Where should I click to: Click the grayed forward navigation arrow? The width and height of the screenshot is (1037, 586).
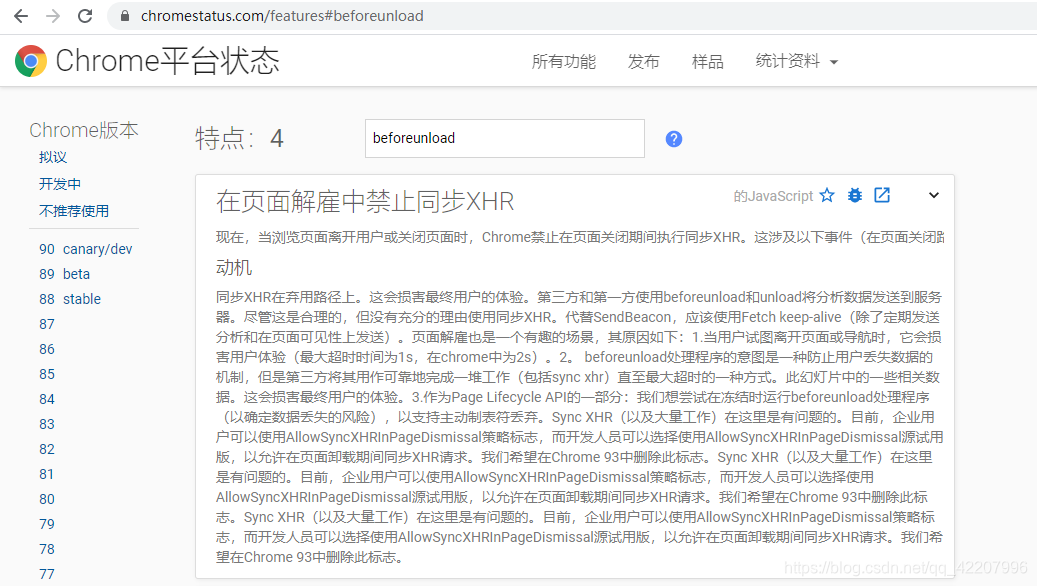(x=52, y=15)
